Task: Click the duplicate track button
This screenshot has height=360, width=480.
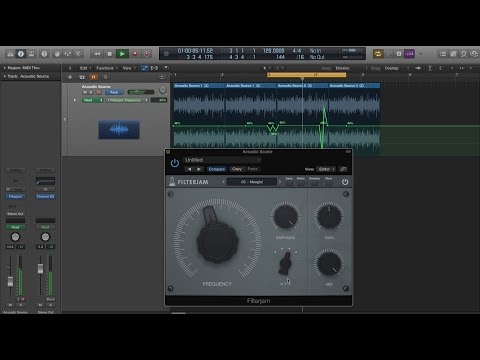Action: pyautogui.click(x=82, y=77)
